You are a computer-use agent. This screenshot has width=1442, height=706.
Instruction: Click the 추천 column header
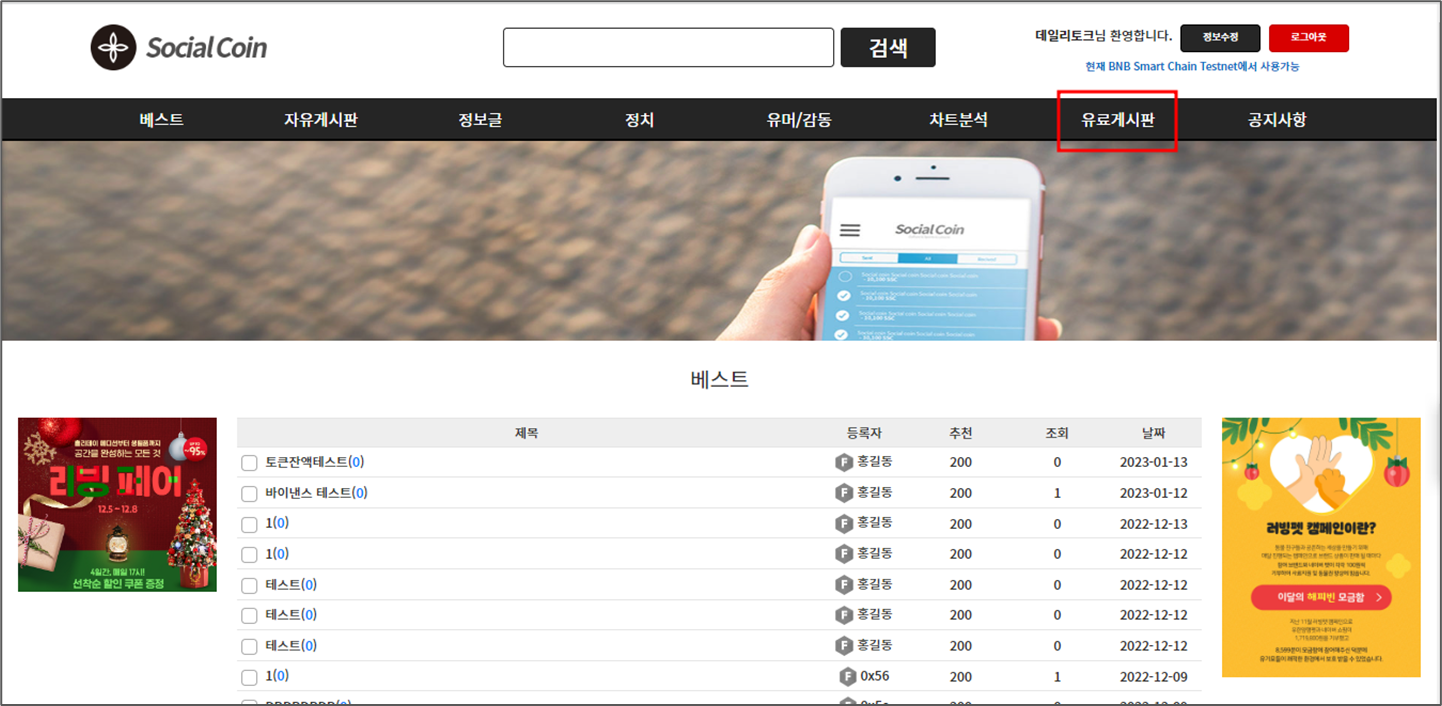click(961, 433)
